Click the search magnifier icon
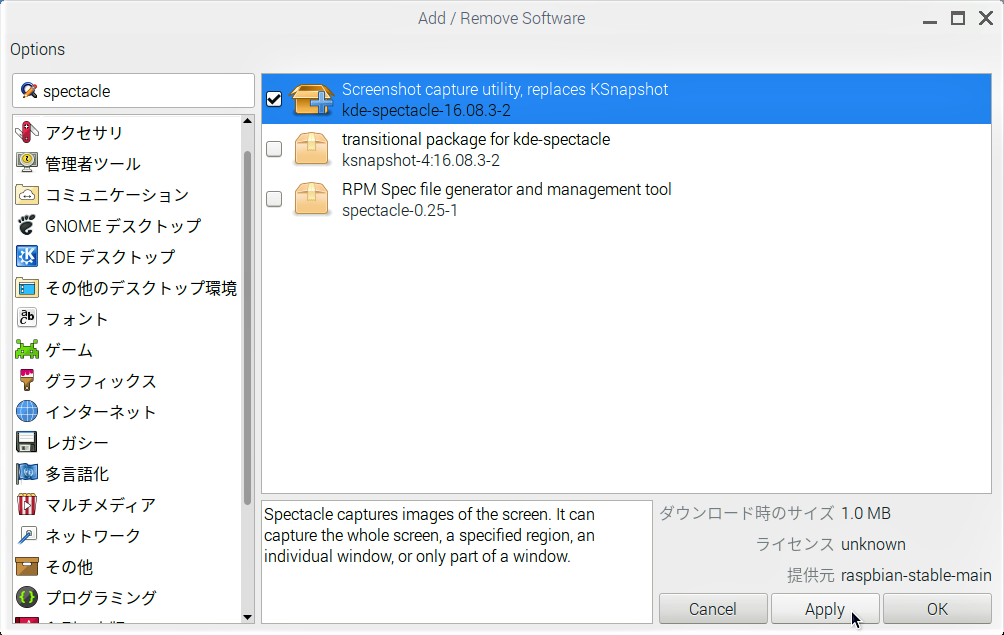 click(29, 90)
